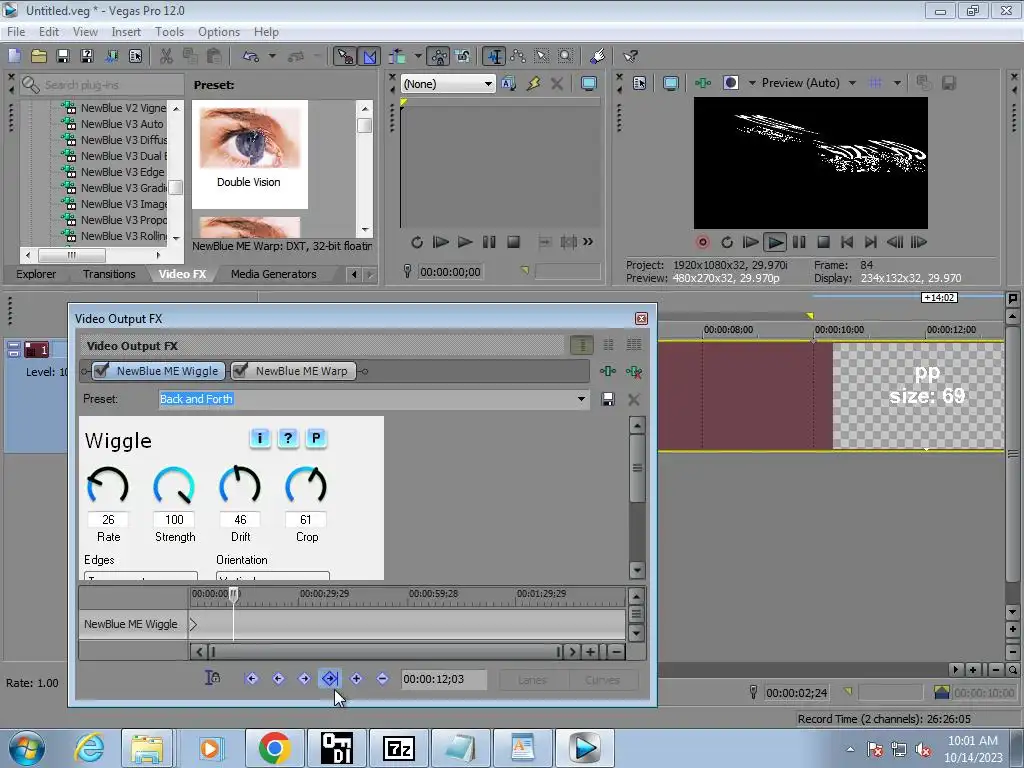Open the Preset dropdown showing Back and Forth
Image resolution: width=1024 pixels, height=768 pixels.
point(581,399)
